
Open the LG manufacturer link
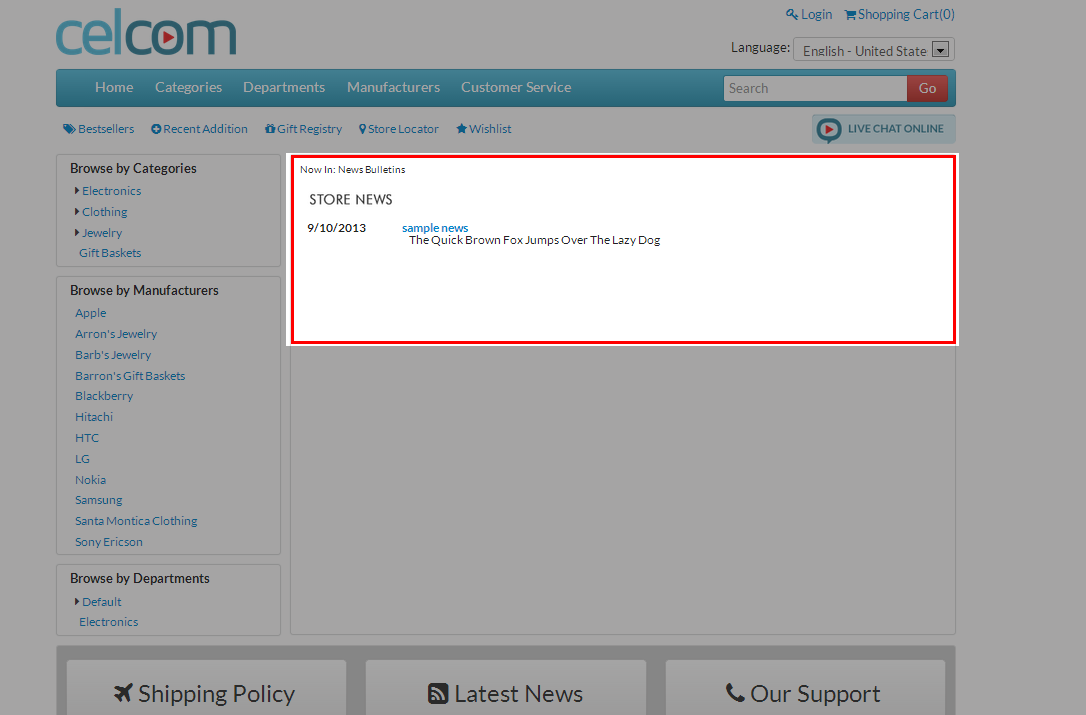tap(82, 459)
